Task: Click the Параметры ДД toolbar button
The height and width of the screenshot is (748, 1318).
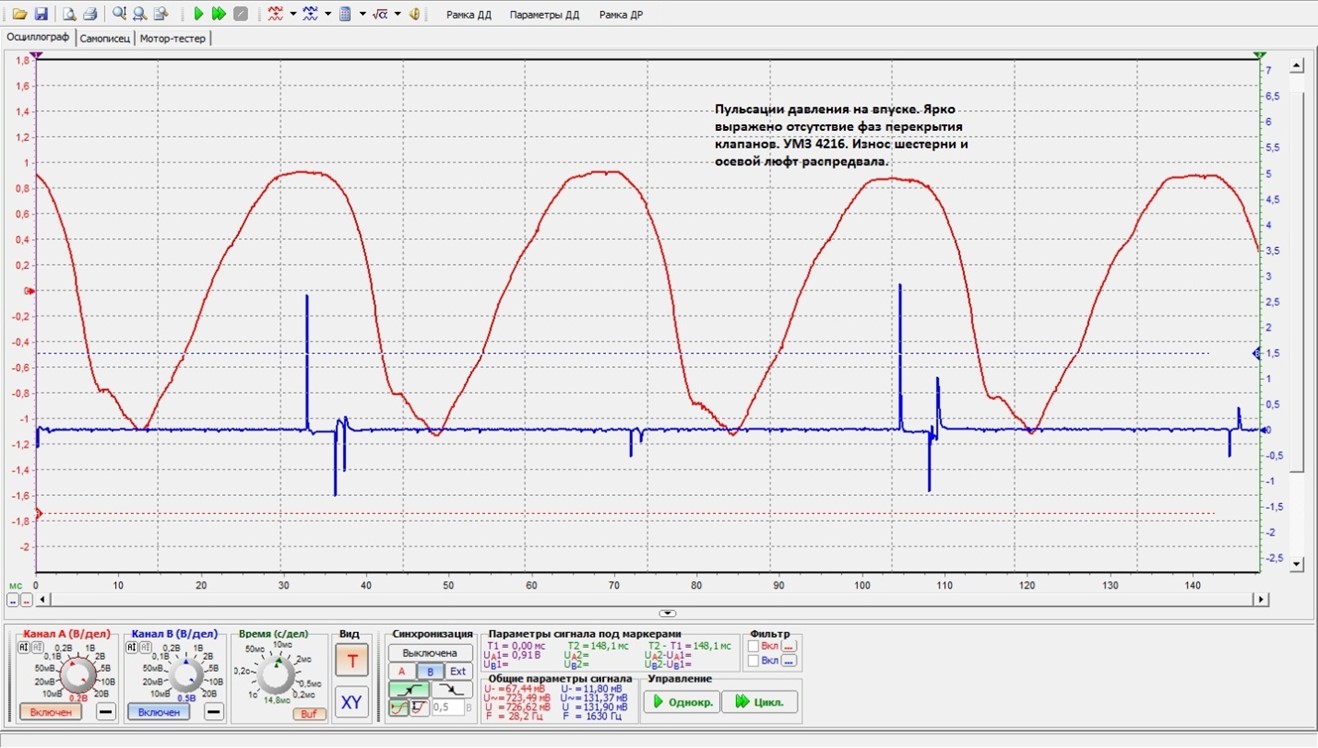Action: pos(544,15)
